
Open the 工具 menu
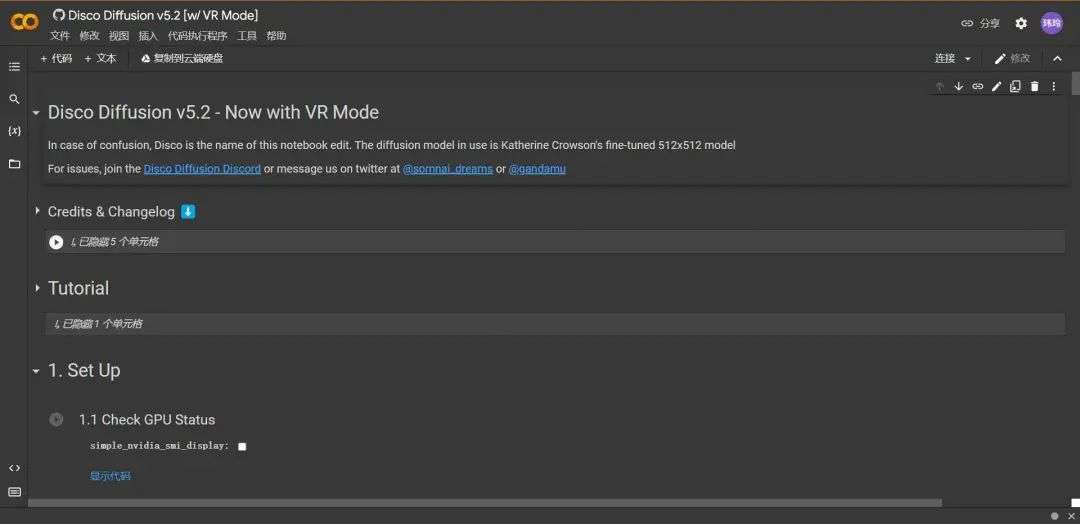tap(247, 36)
